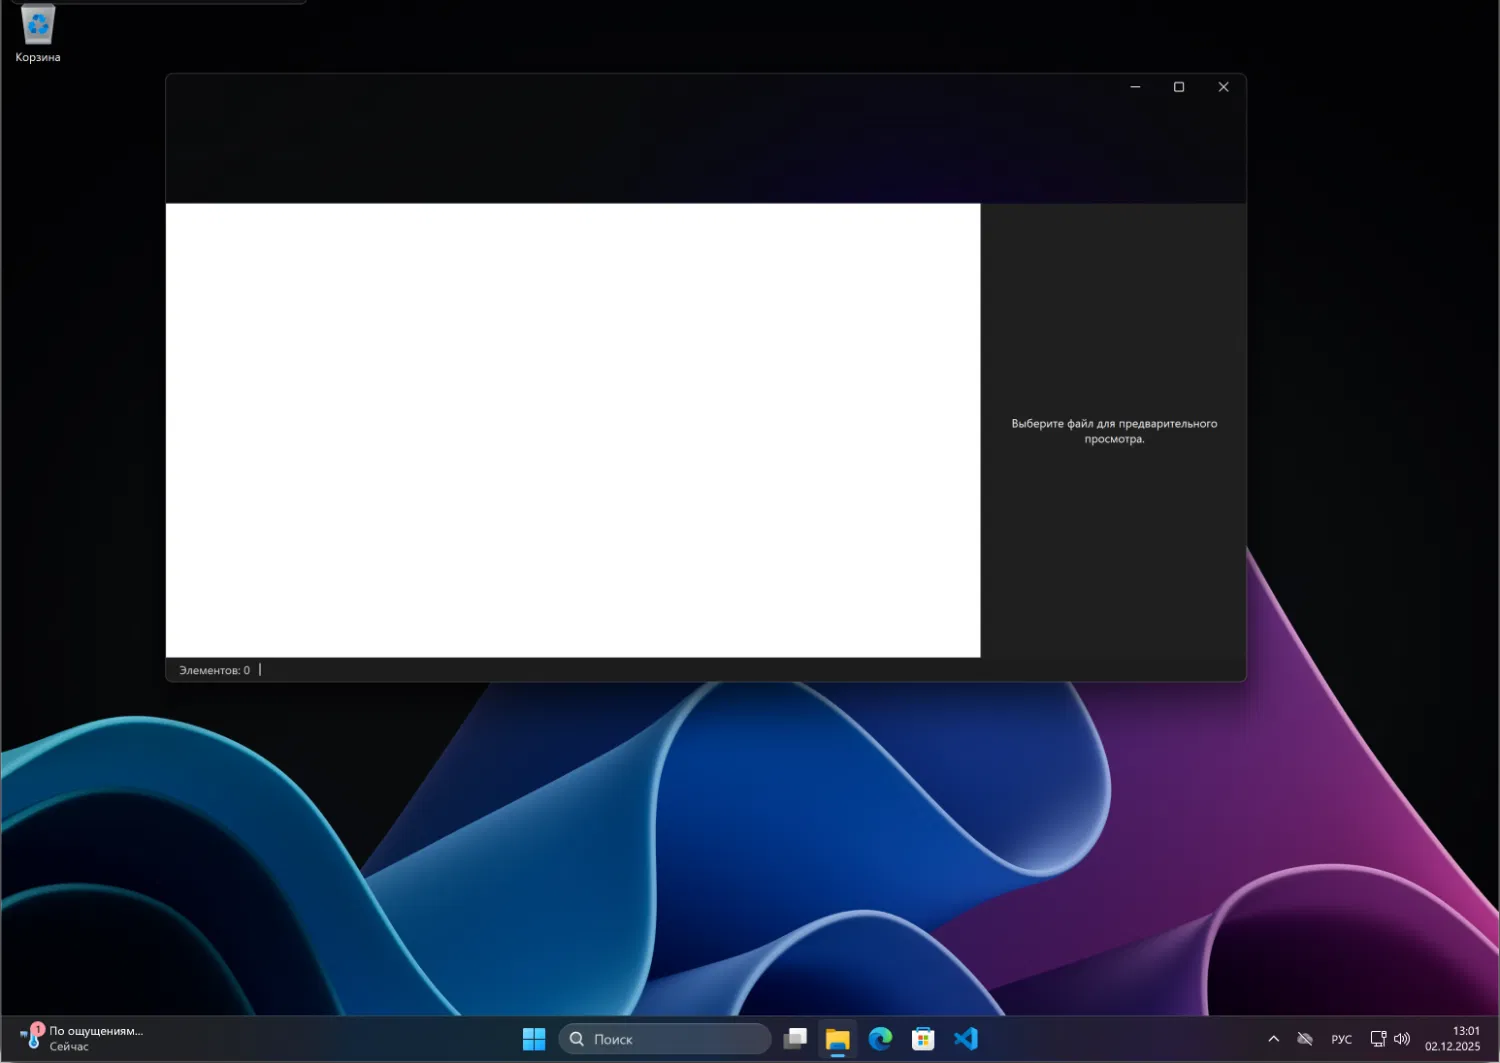Click inside the Поиск search box
This screenshot has height=1063, width=1500.
click(665, 1039)
